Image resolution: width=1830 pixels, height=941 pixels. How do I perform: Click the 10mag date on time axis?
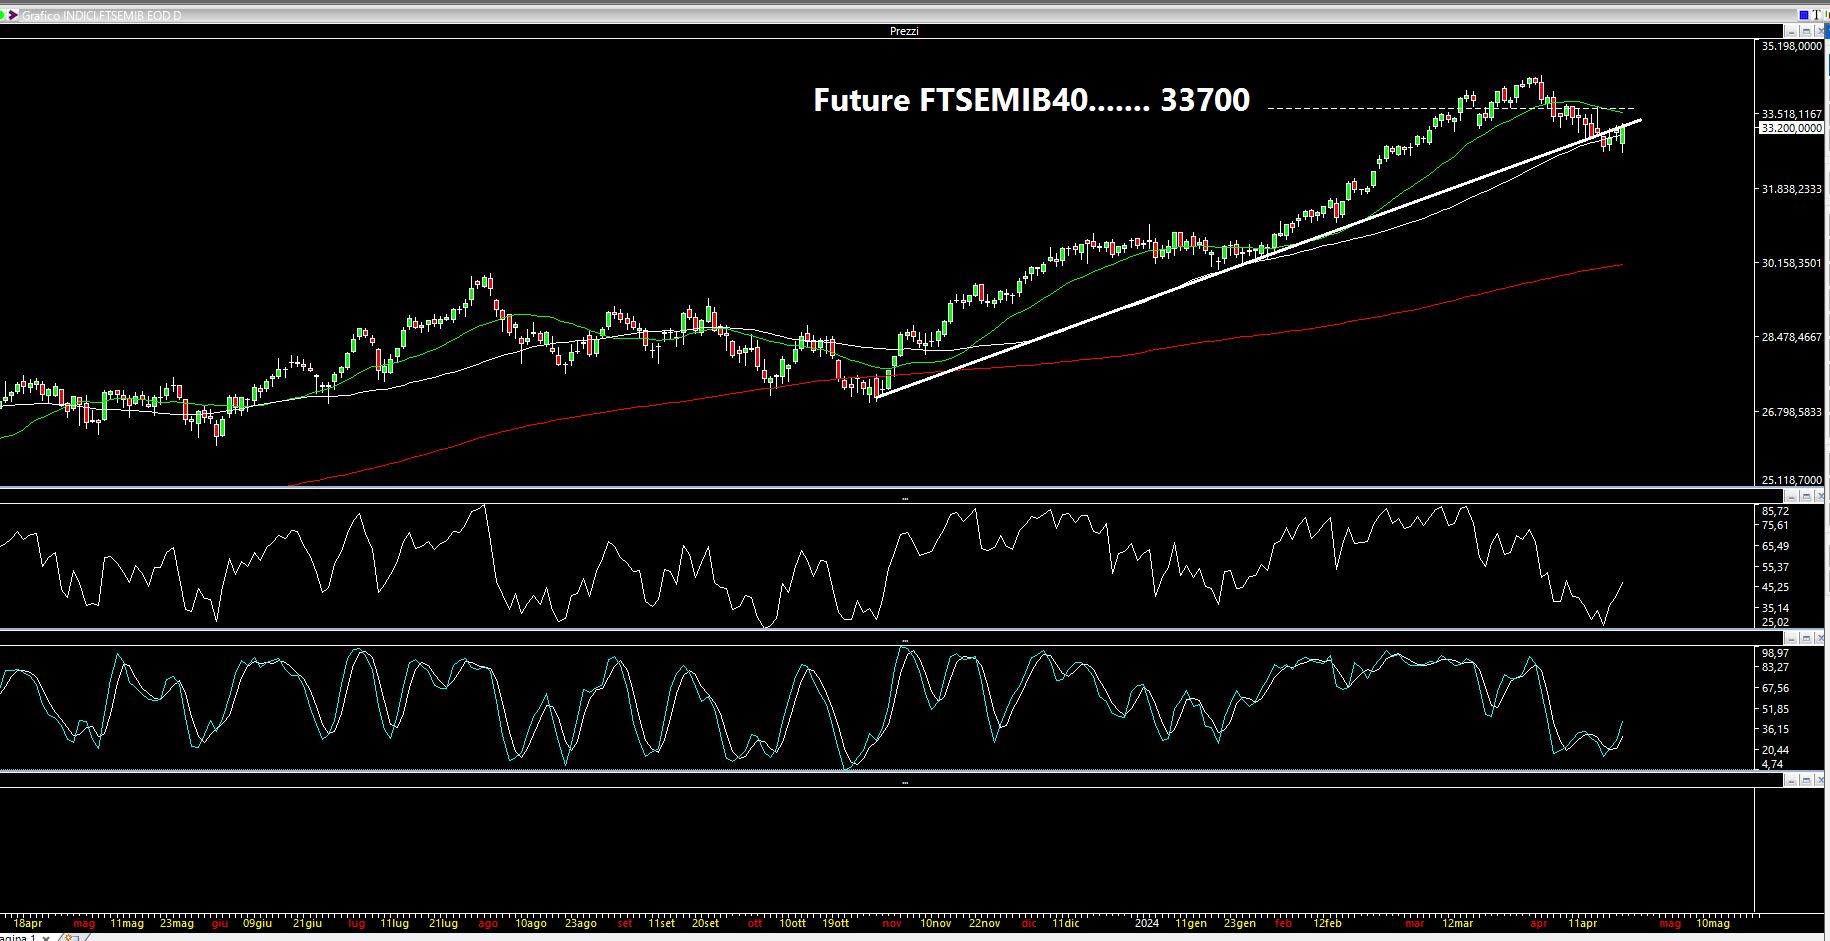[x=1713, y=924]
